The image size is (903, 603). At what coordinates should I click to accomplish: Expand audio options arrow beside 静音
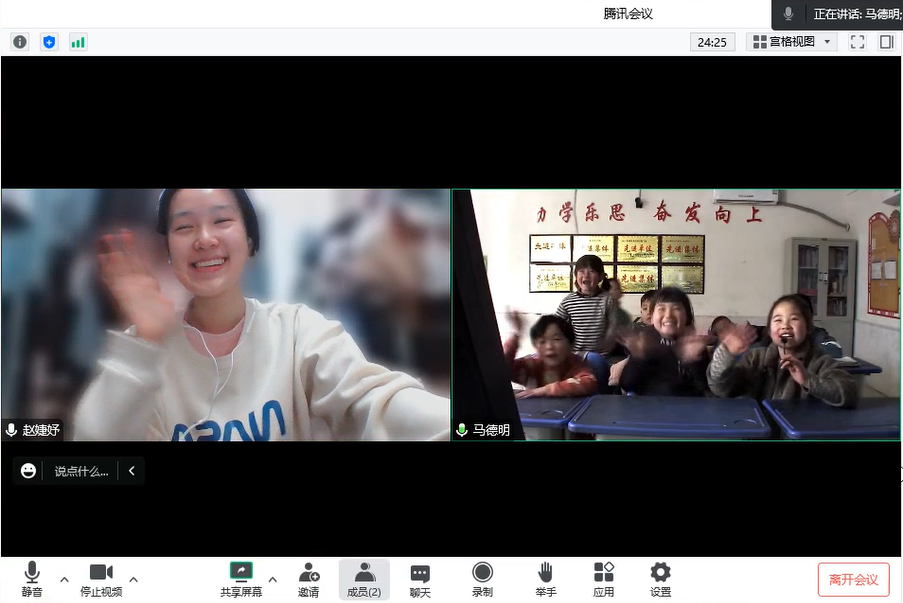[x=64, y=579]
